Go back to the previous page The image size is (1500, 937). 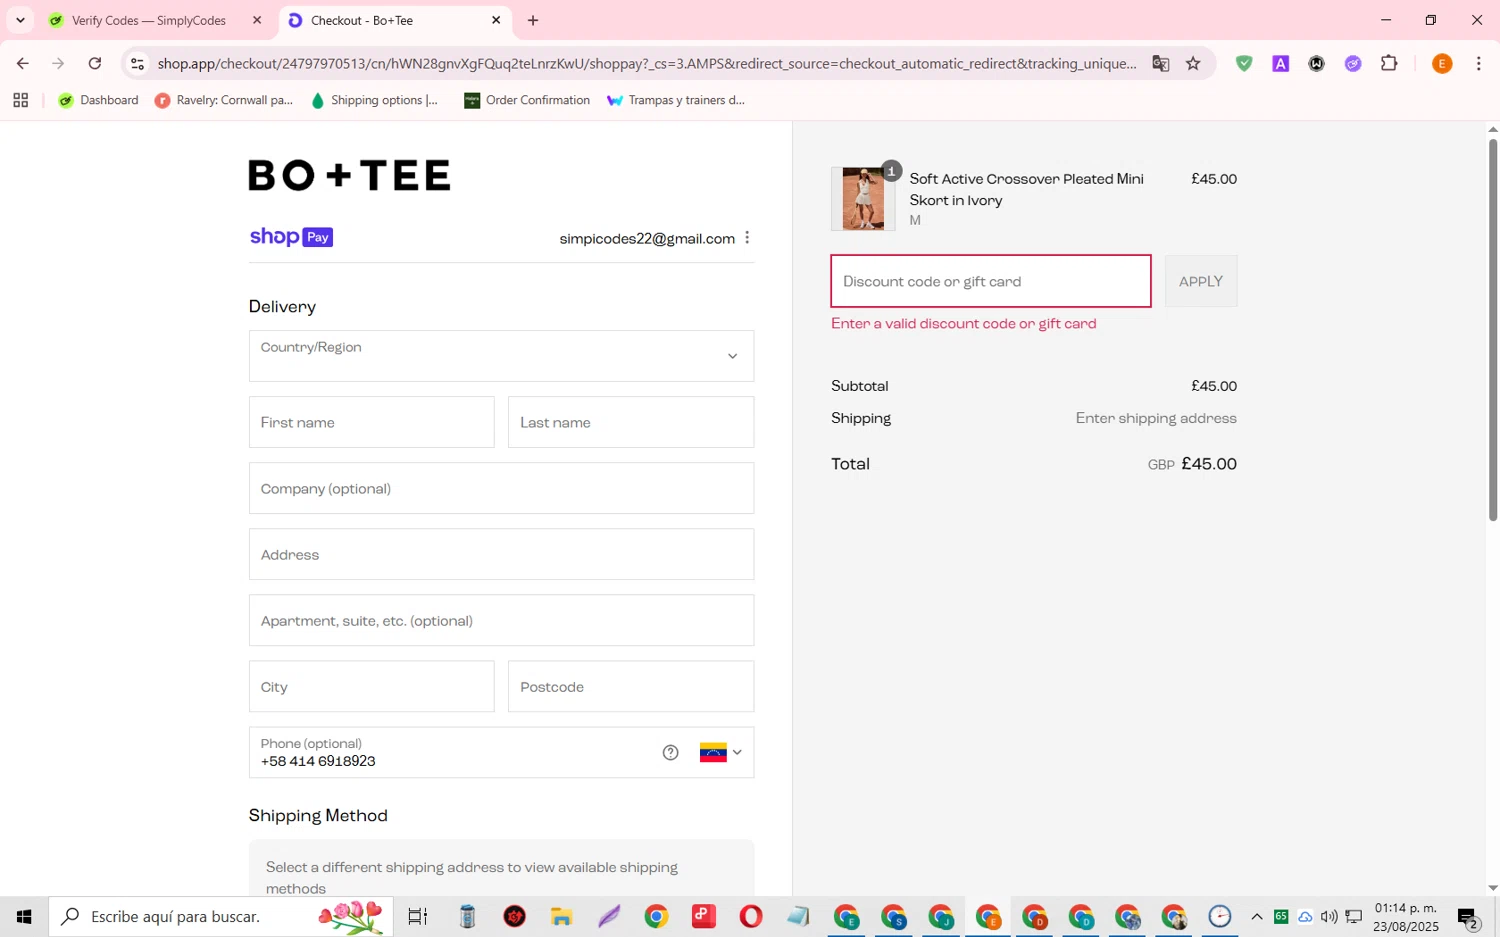point(22,63)
